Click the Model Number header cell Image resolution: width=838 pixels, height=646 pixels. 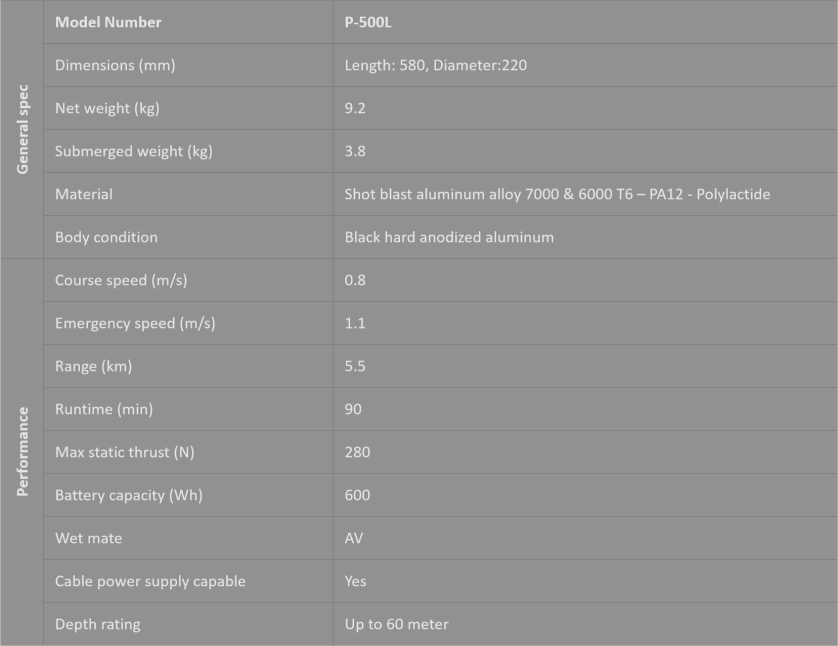pos(108,22)
